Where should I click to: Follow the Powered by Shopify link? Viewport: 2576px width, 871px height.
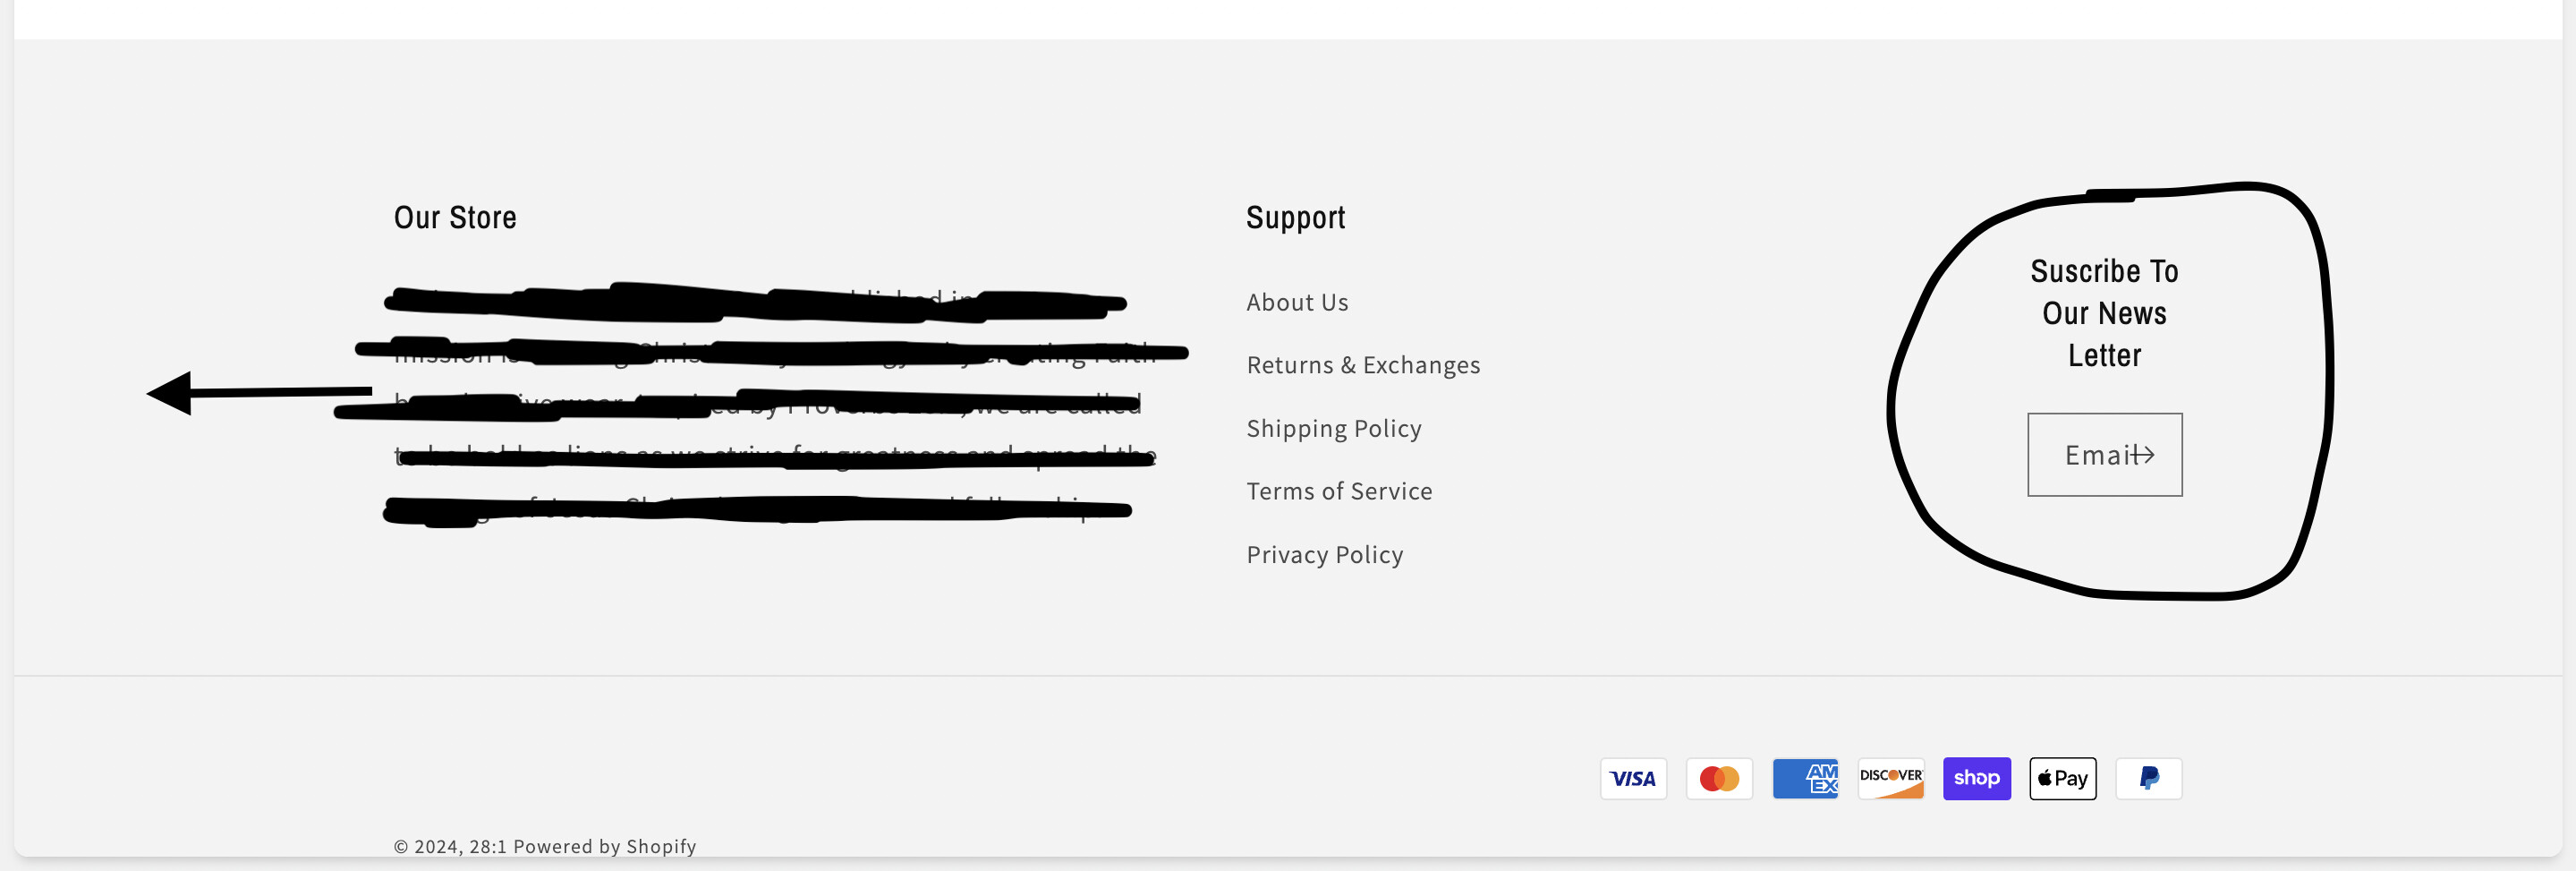pos(604,846)
